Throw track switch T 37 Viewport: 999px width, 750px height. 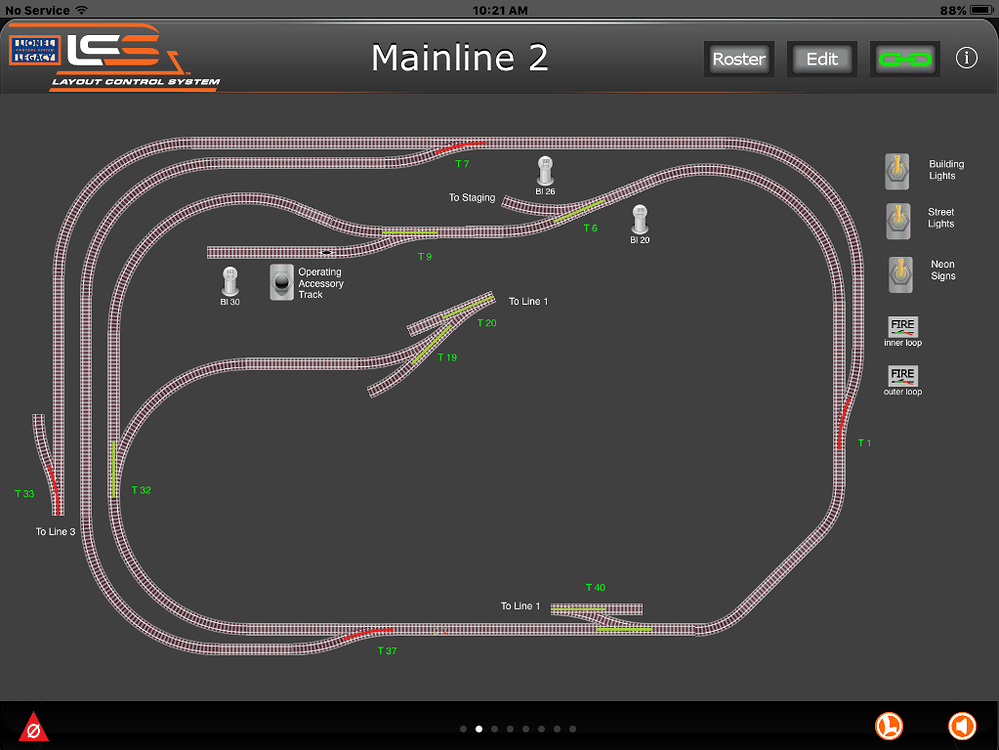click(366, 634)
